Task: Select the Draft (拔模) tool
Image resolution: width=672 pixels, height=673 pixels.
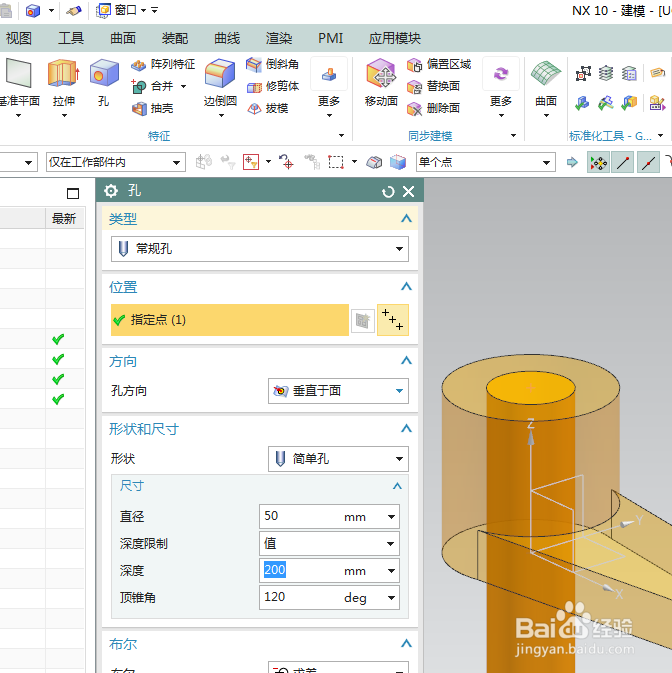Action: click(x=267, y=108)
